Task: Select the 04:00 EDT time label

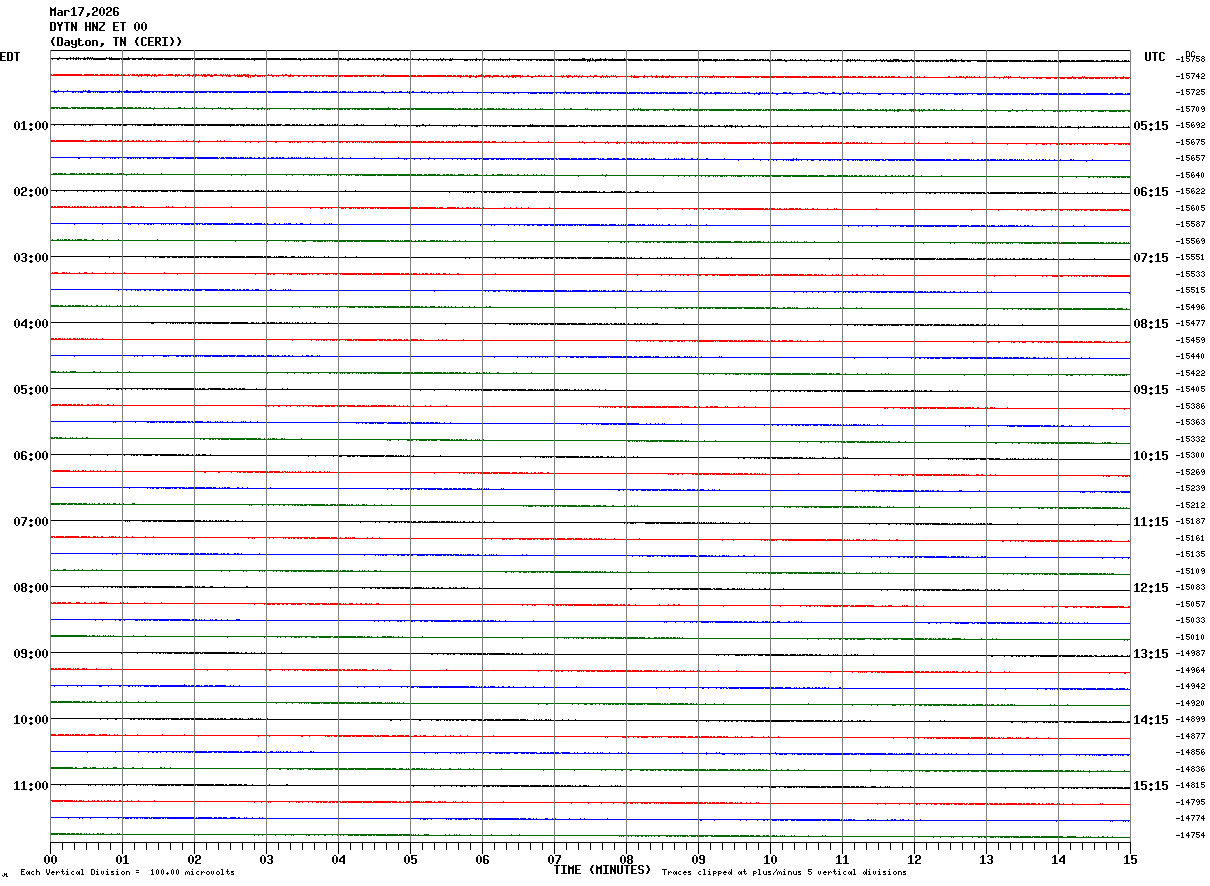Action: pyautogui.click(x=31, y=324)
